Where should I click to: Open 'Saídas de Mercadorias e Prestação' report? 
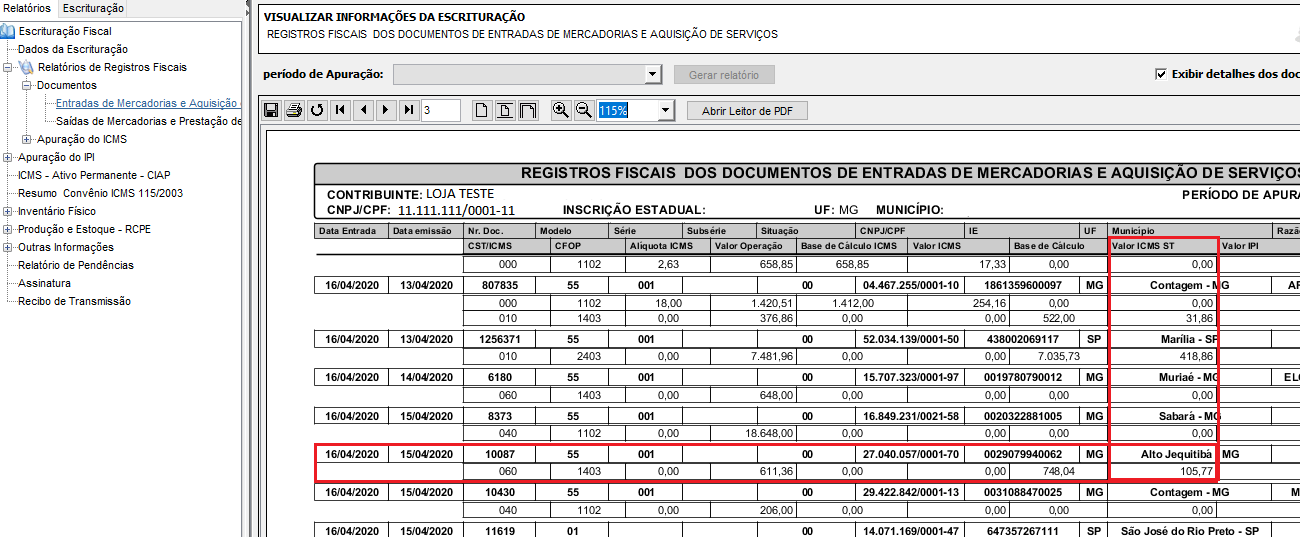pyautogui.click(x=148, y=121)
